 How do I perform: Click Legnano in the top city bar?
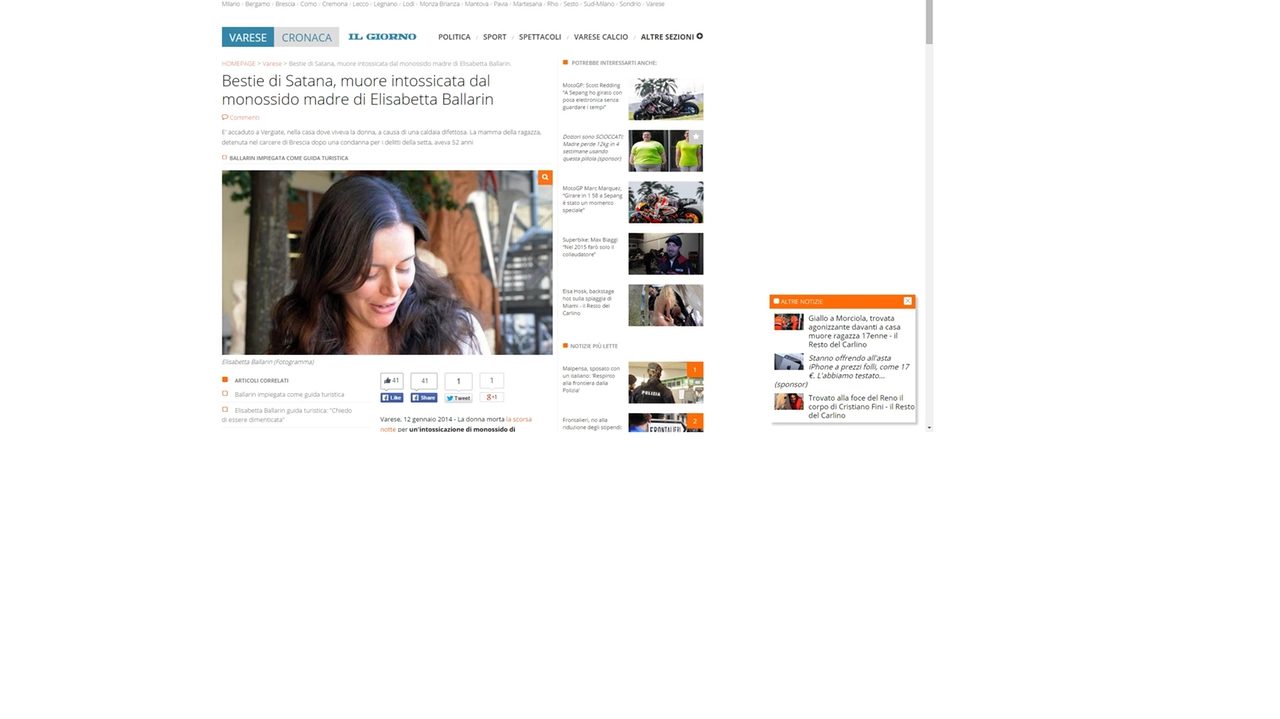click(386, 4)
